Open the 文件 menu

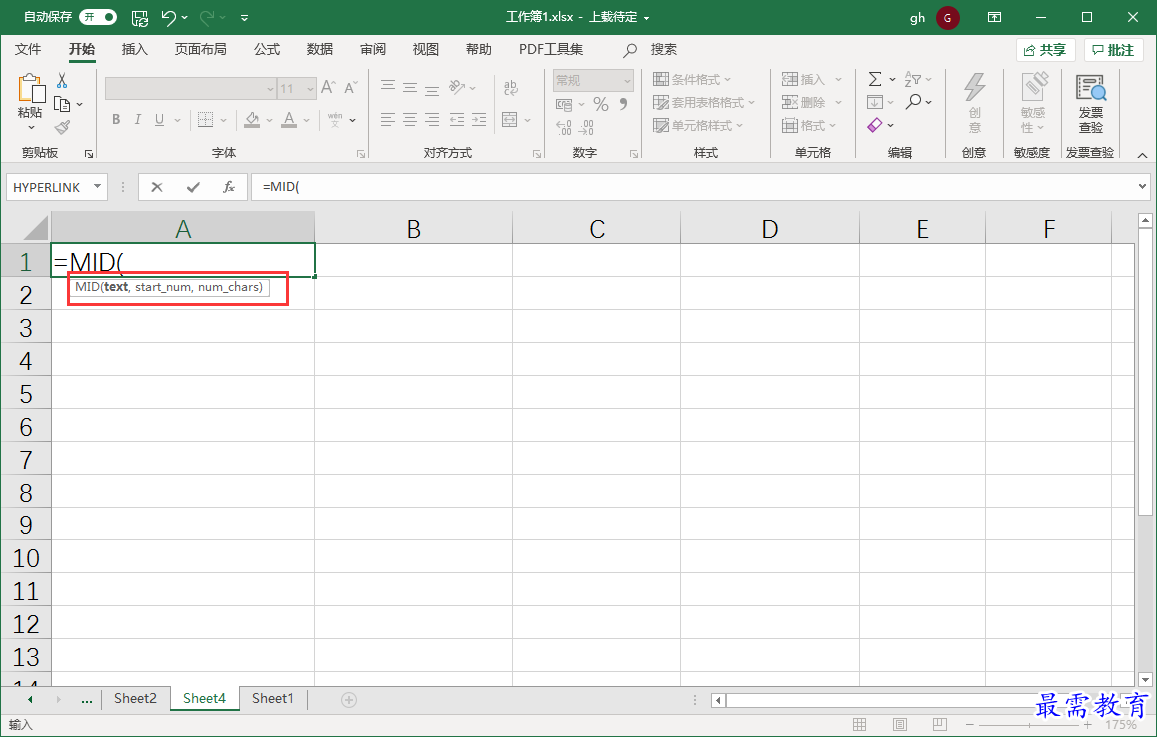[x=28, y=49]
